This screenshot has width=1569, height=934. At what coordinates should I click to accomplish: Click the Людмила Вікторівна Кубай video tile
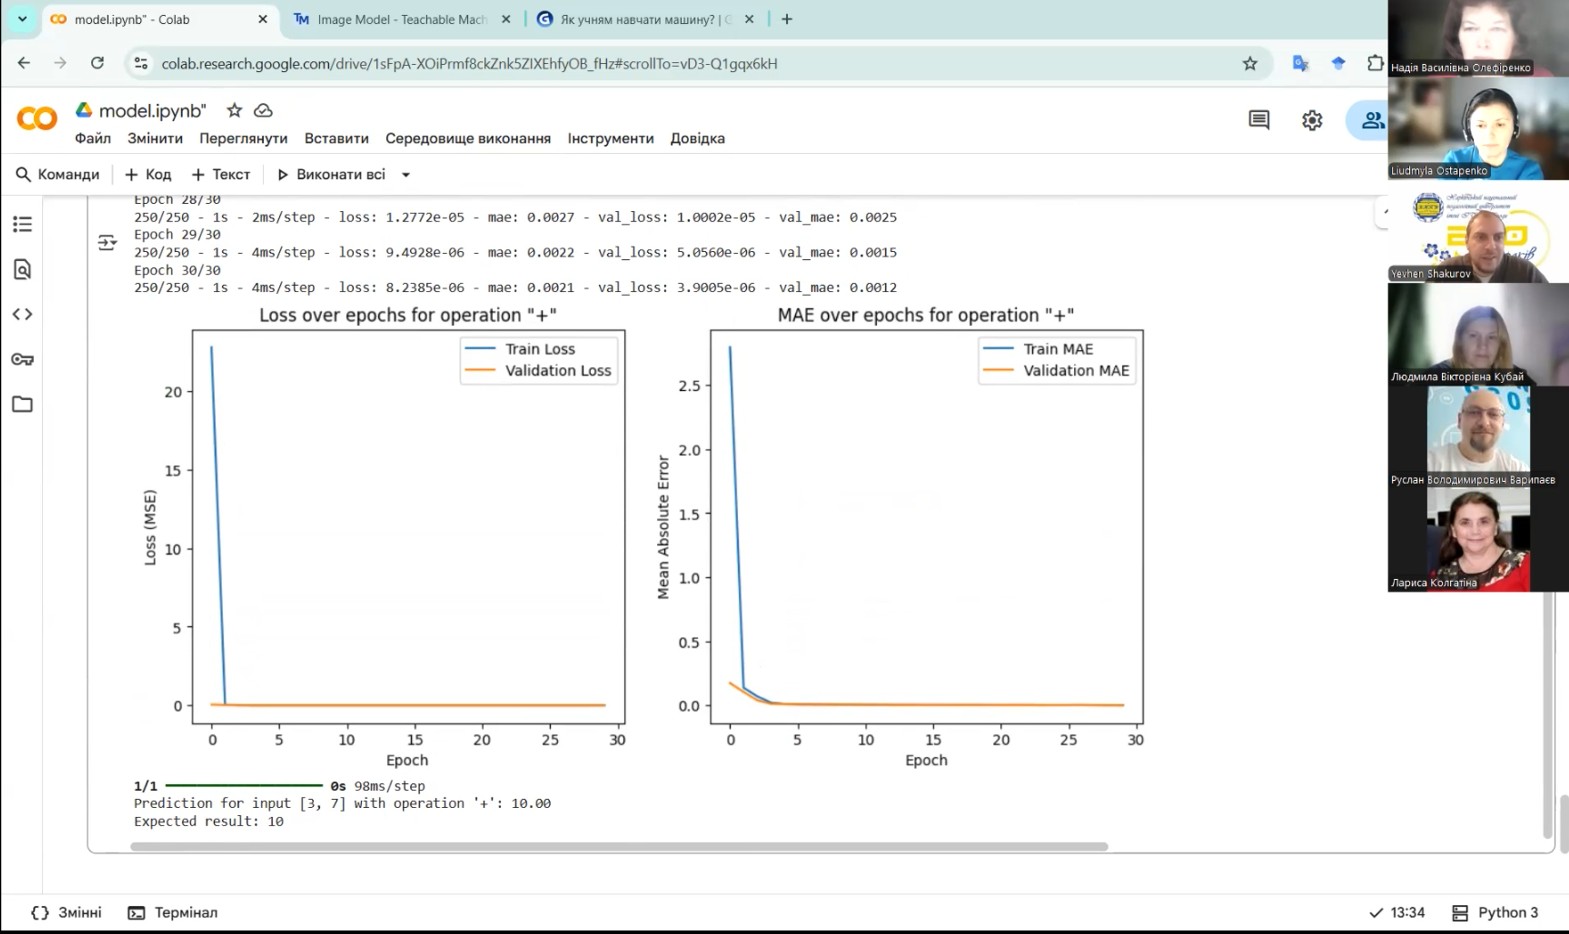pos(1478,334)
